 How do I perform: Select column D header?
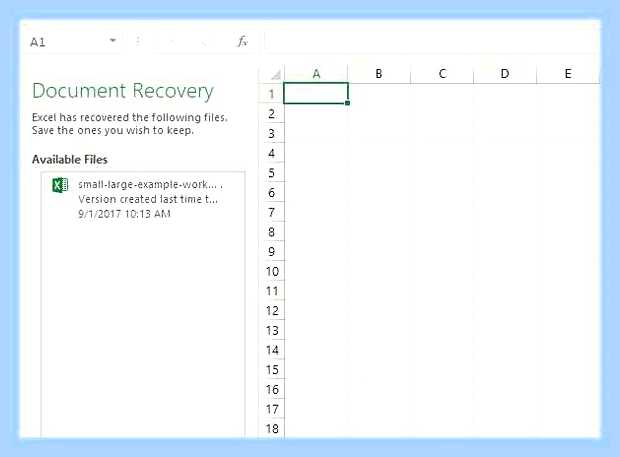coord(505,74)
